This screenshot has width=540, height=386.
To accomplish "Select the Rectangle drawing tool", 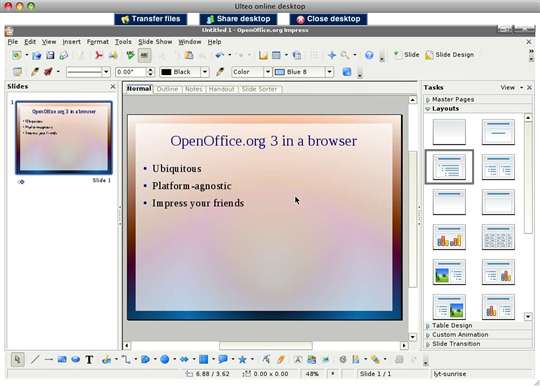I will pos(62,359).
